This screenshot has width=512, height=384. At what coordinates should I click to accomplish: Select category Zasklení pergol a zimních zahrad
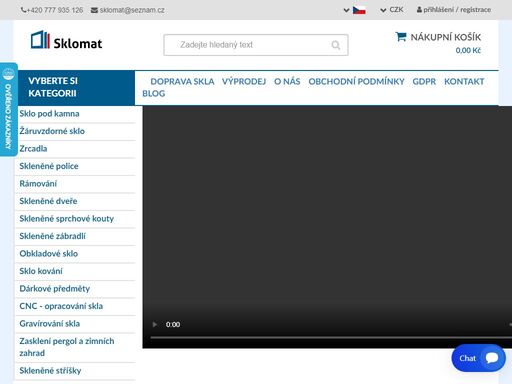(x=67, y=347)
